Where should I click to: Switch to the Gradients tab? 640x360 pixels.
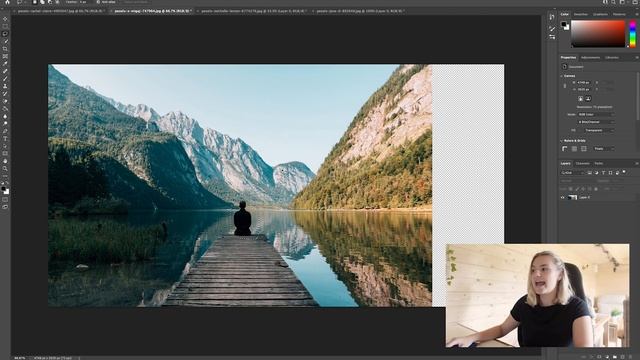[600, 14]
